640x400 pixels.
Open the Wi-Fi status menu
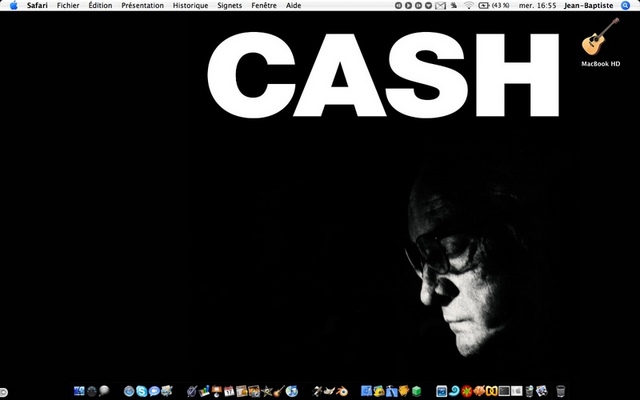[469, 5]
